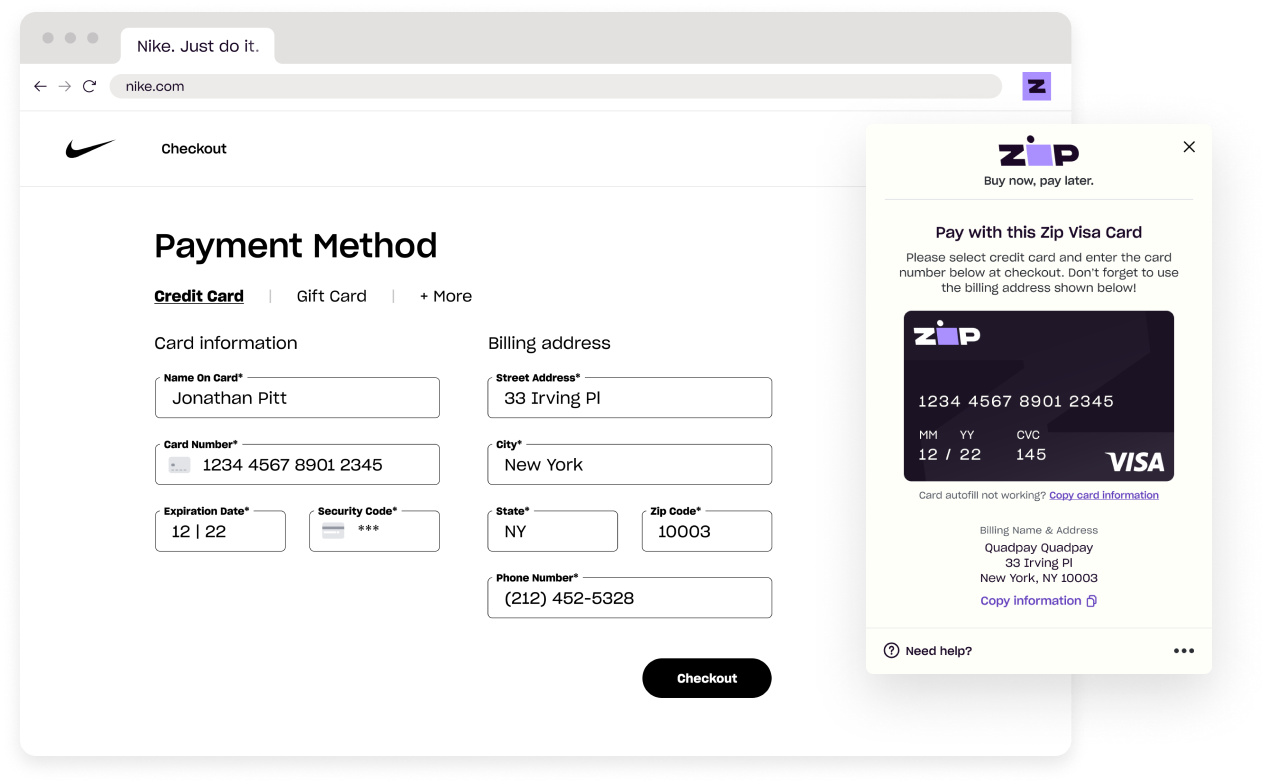Click the Street Address field
This screenshot has width=1272, height=784.
point(630,398)
